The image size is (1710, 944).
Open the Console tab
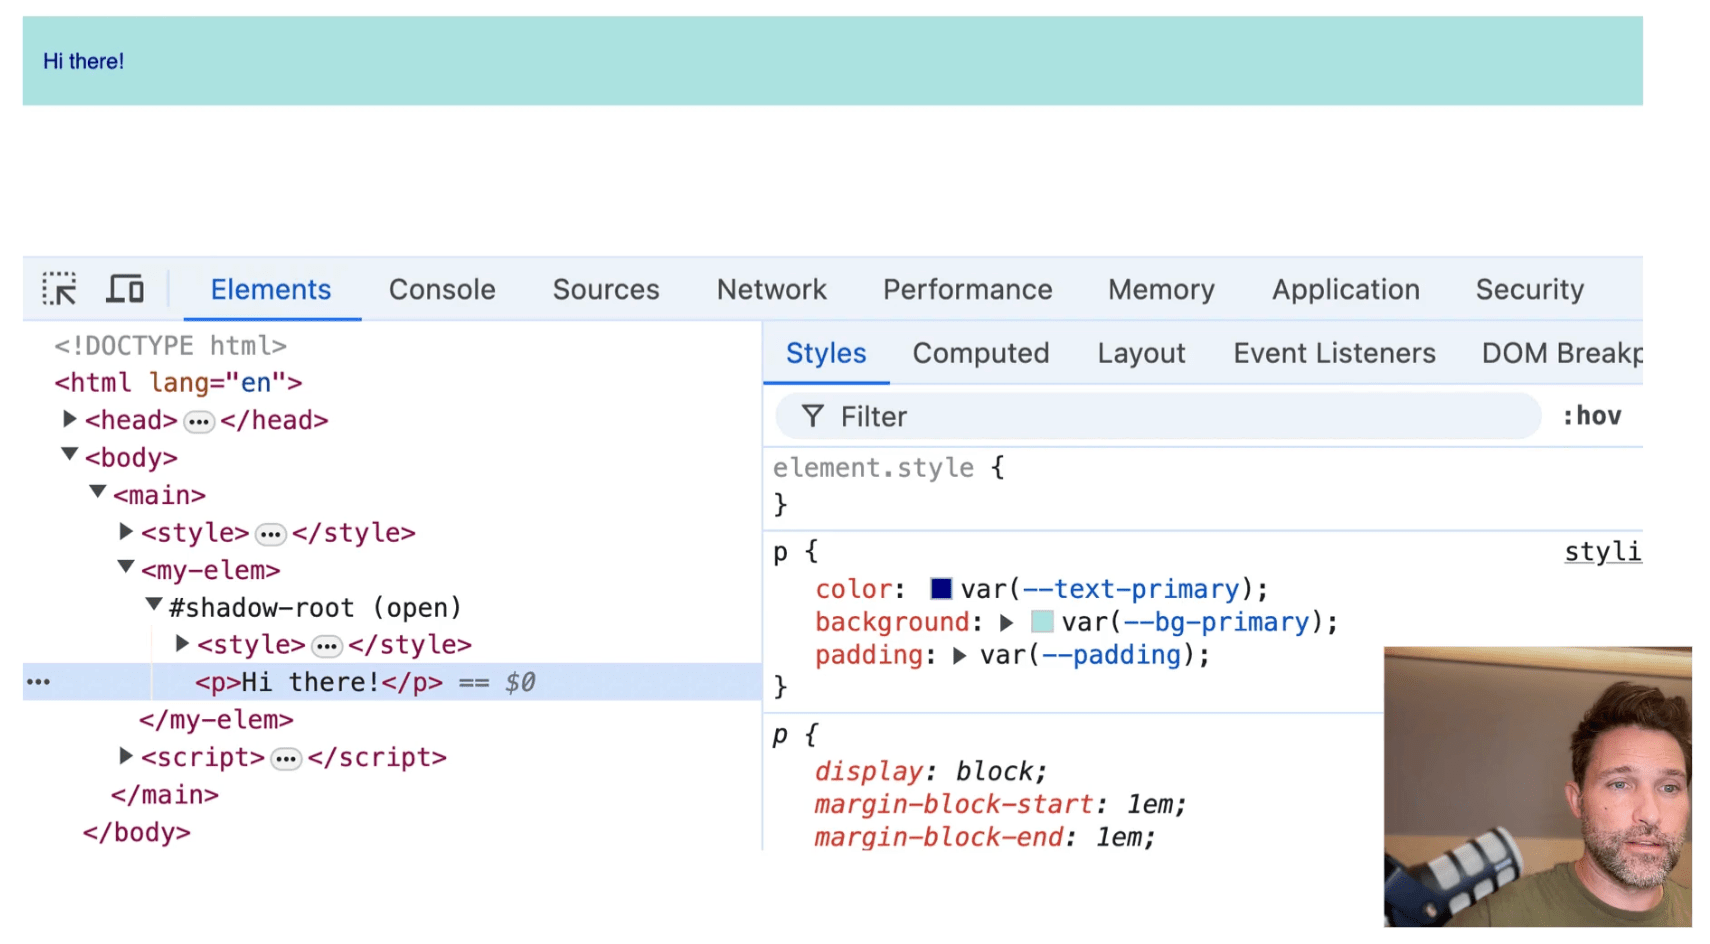coord(442,289)
